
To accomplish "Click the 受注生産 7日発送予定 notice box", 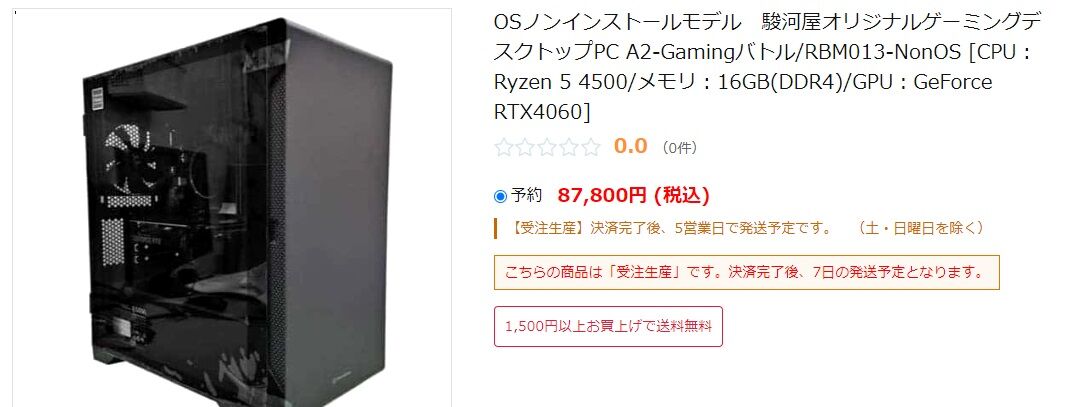I will coord(747,272).
